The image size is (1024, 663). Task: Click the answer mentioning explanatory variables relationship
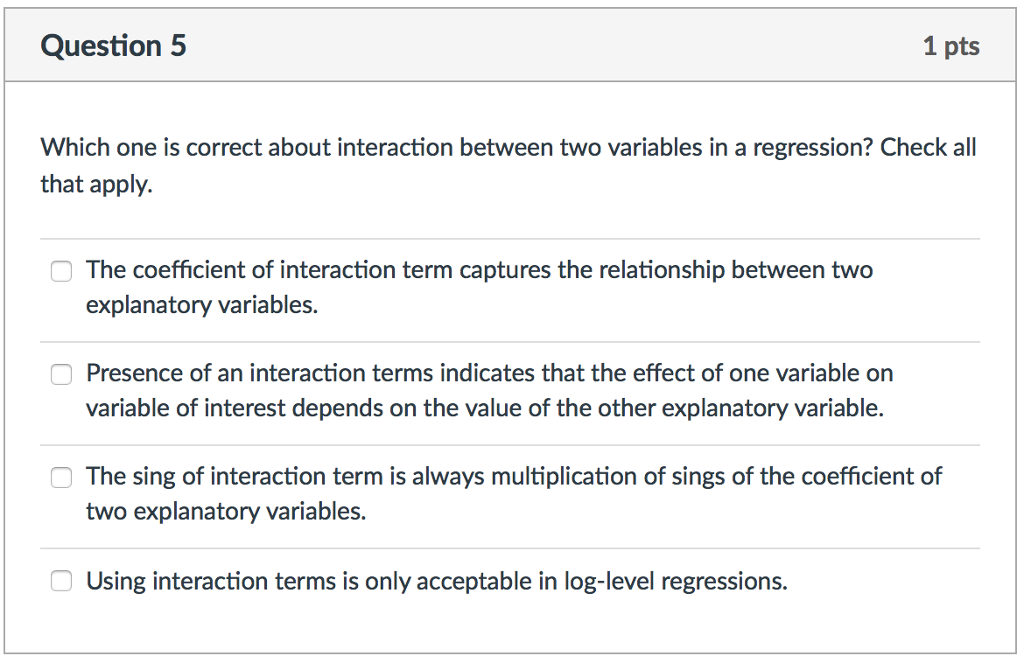click(x=480, y=287)
